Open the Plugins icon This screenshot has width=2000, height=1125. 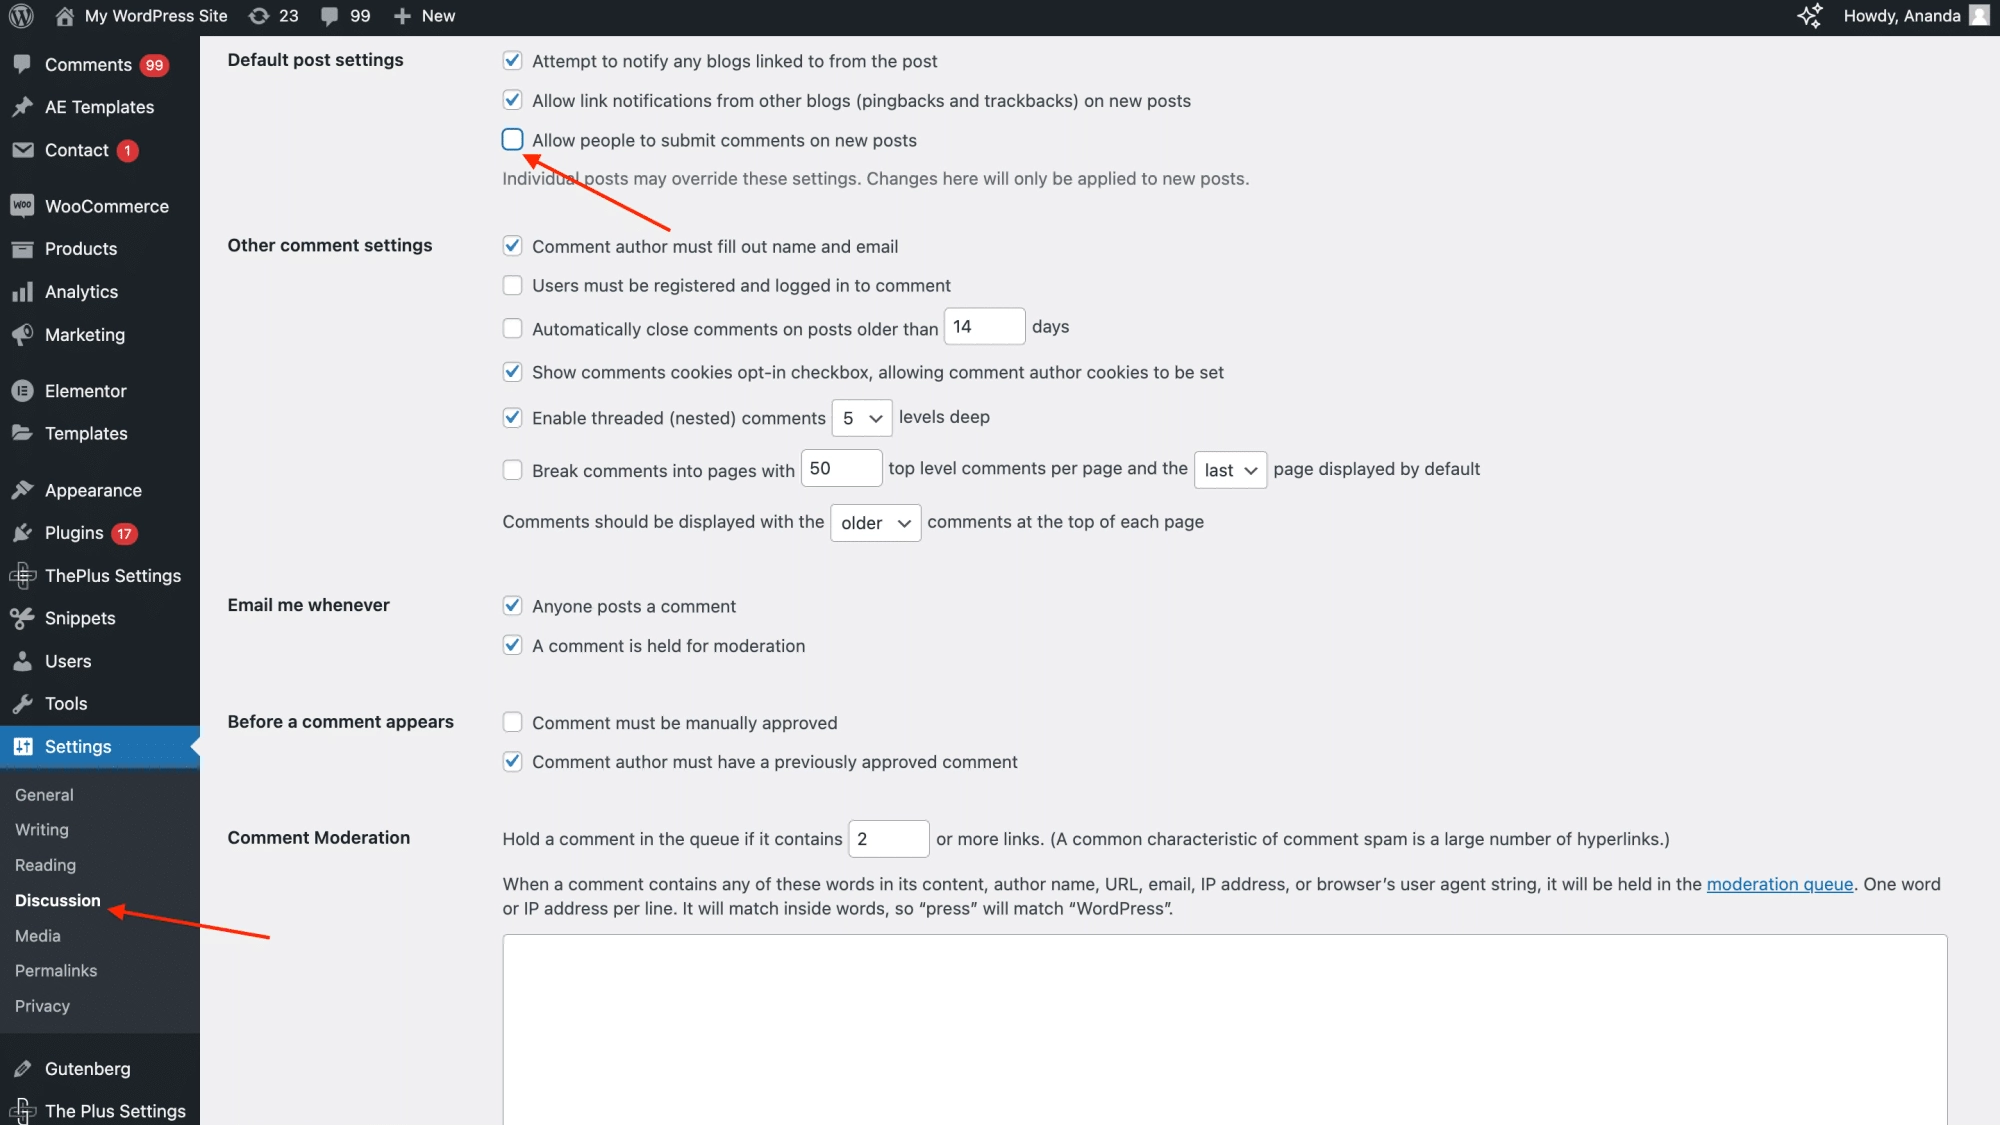pos(23,533)
